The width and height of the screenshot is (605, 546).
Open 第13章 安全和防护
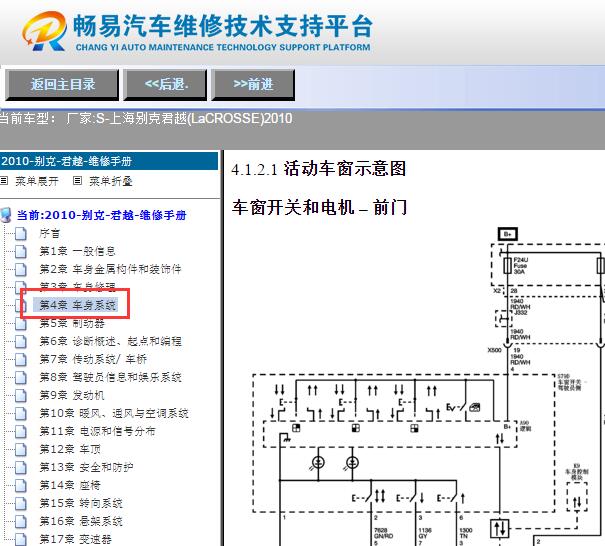86,467
